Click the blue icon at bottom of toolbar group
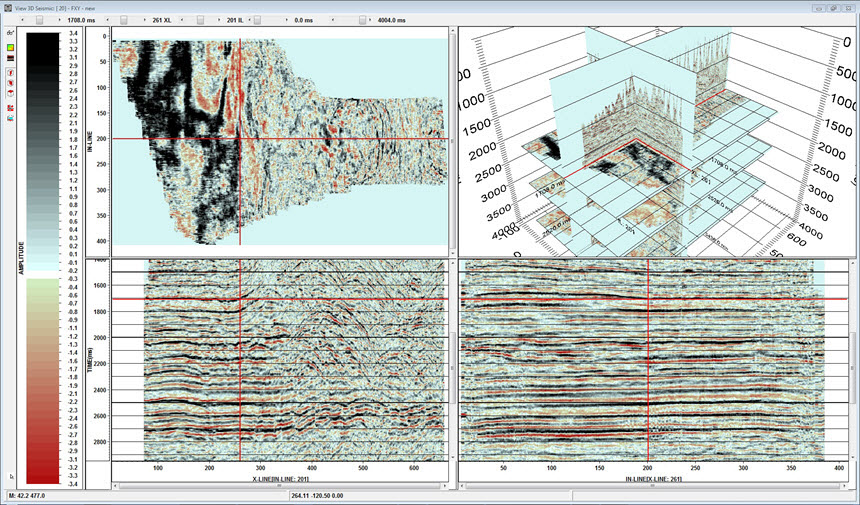Viewport: 860px width, 505px height. (x=10, y=118)
